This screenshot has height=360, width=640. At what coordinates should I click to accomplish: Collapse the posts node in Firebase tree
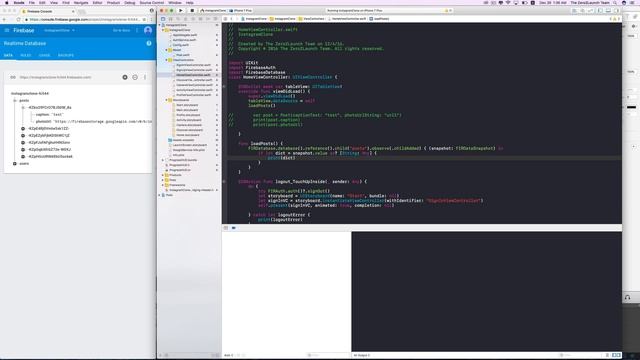click(15, 100)
